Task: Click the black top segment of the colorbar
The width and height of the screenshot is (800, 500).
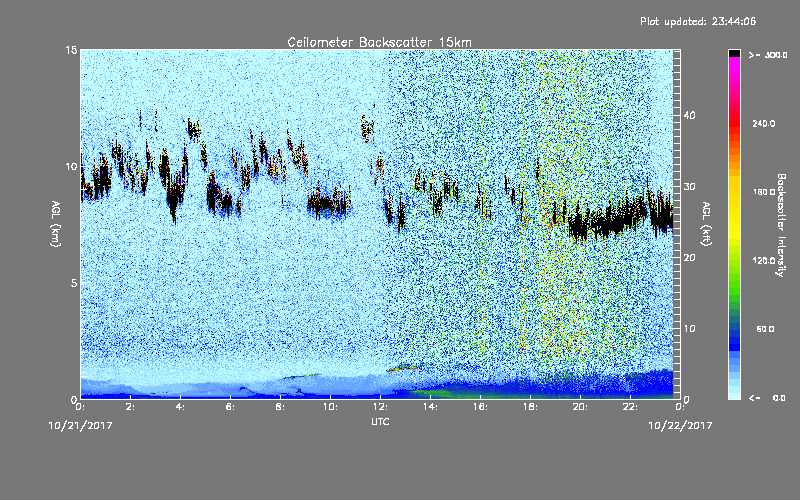Action: pyautogui.click(x=734, y=53)
